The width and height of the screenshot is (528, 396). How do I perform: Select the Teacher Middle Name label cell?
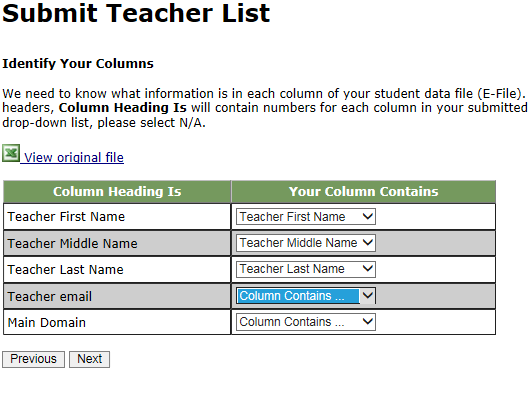point(117,243)
